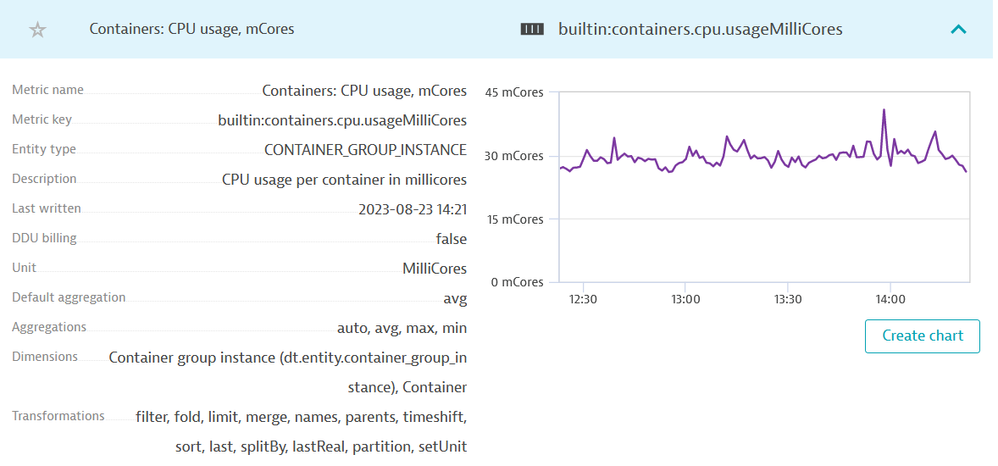The image size is (998, 466).
Task: Click the highest spike in the purple chart line
Action: tap(883, 111)
